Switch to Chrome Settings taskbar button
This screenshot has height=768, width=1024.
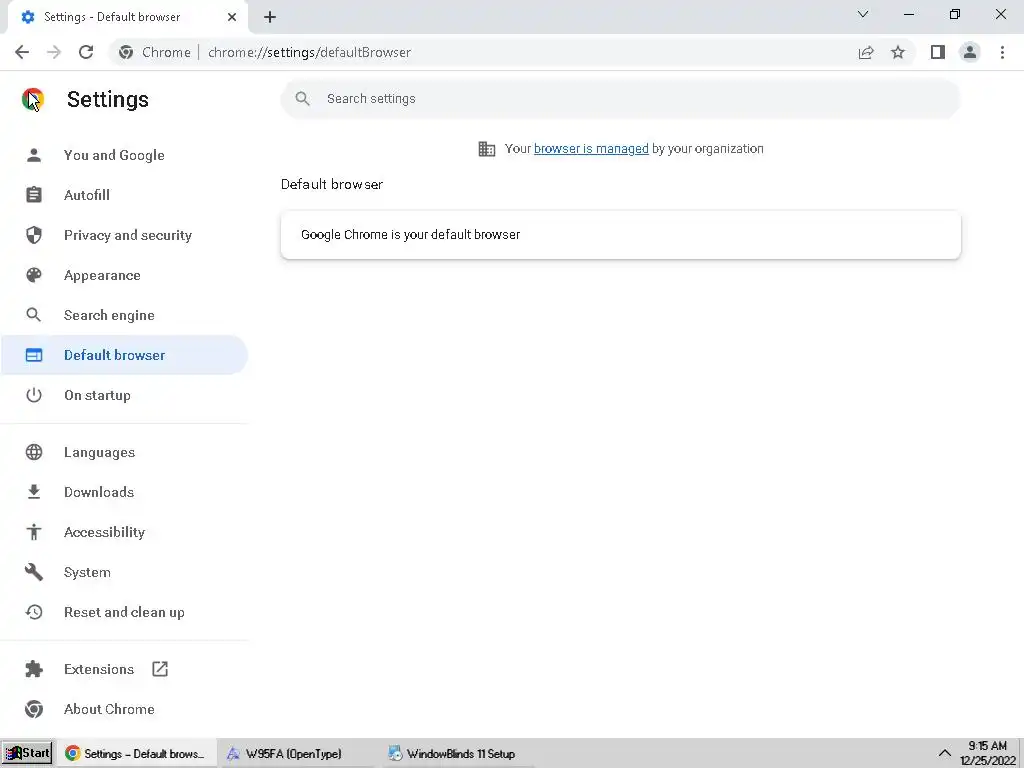pos(136,754)
